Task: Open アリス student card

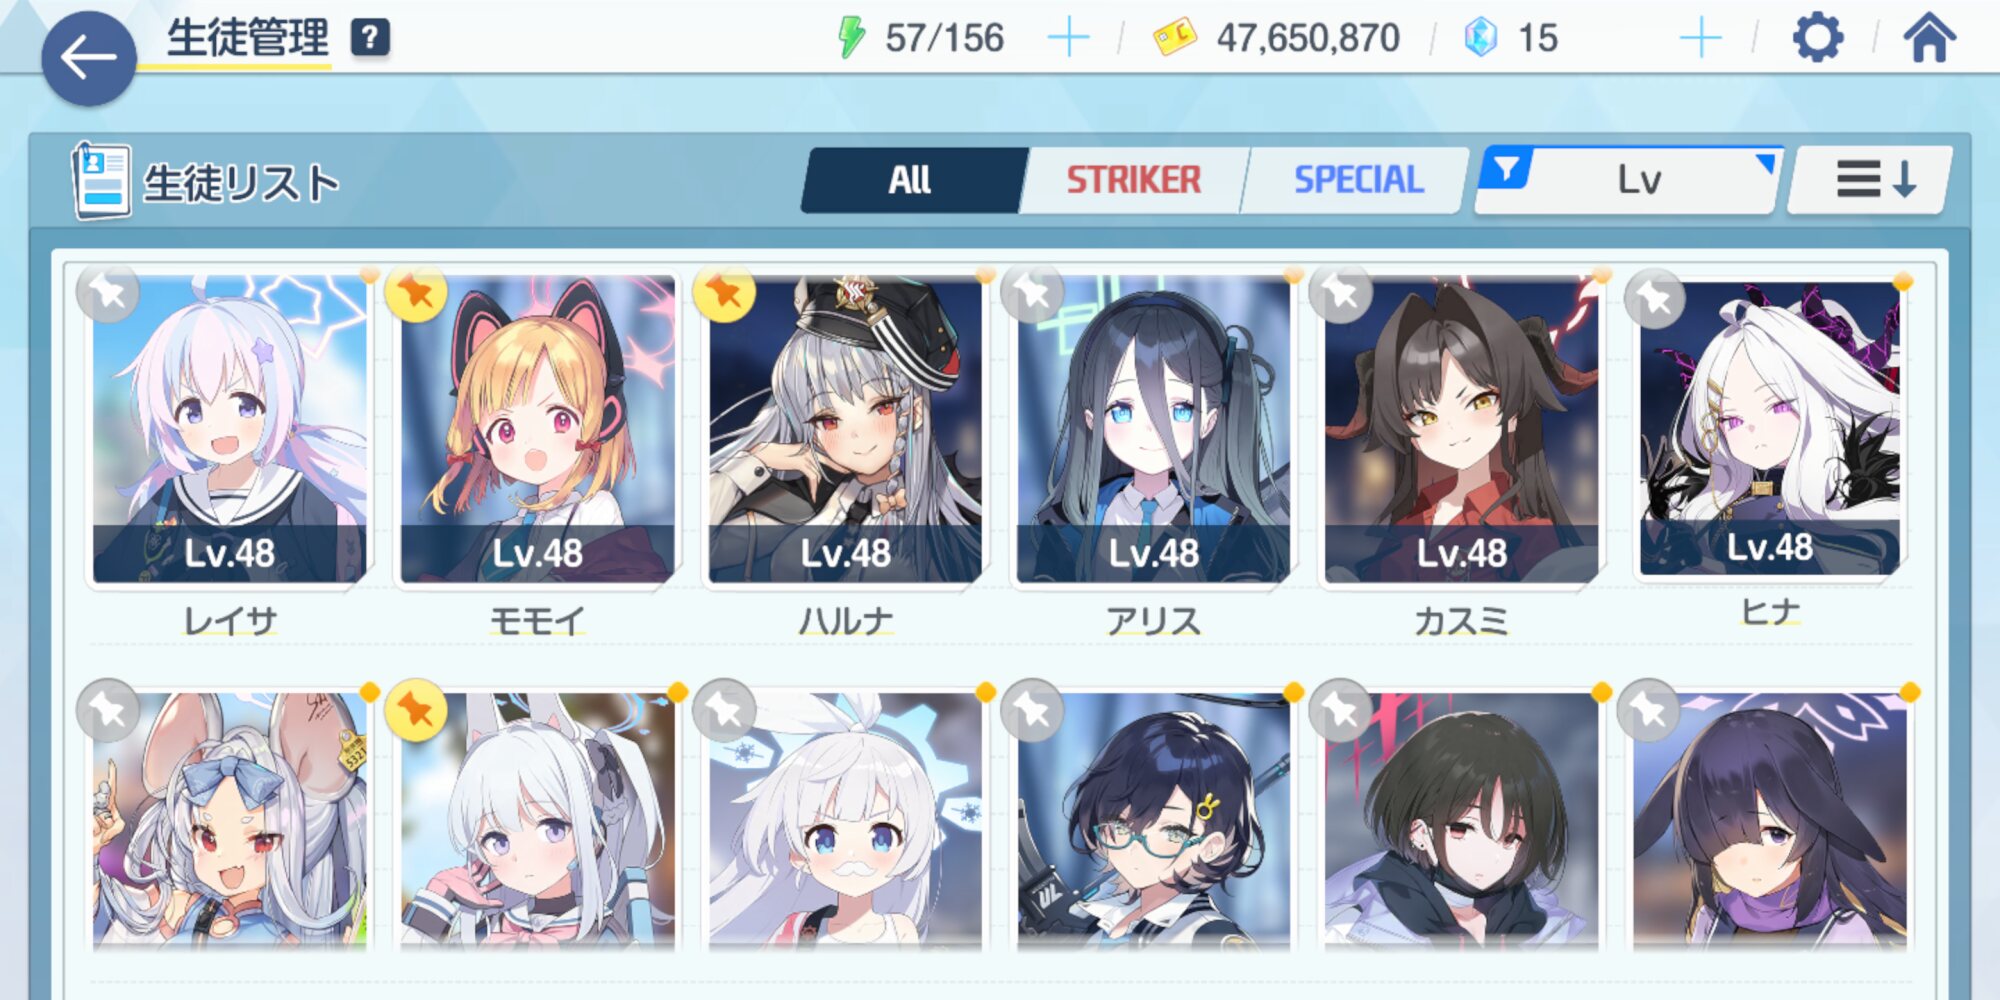Action: click(1153, 430)
